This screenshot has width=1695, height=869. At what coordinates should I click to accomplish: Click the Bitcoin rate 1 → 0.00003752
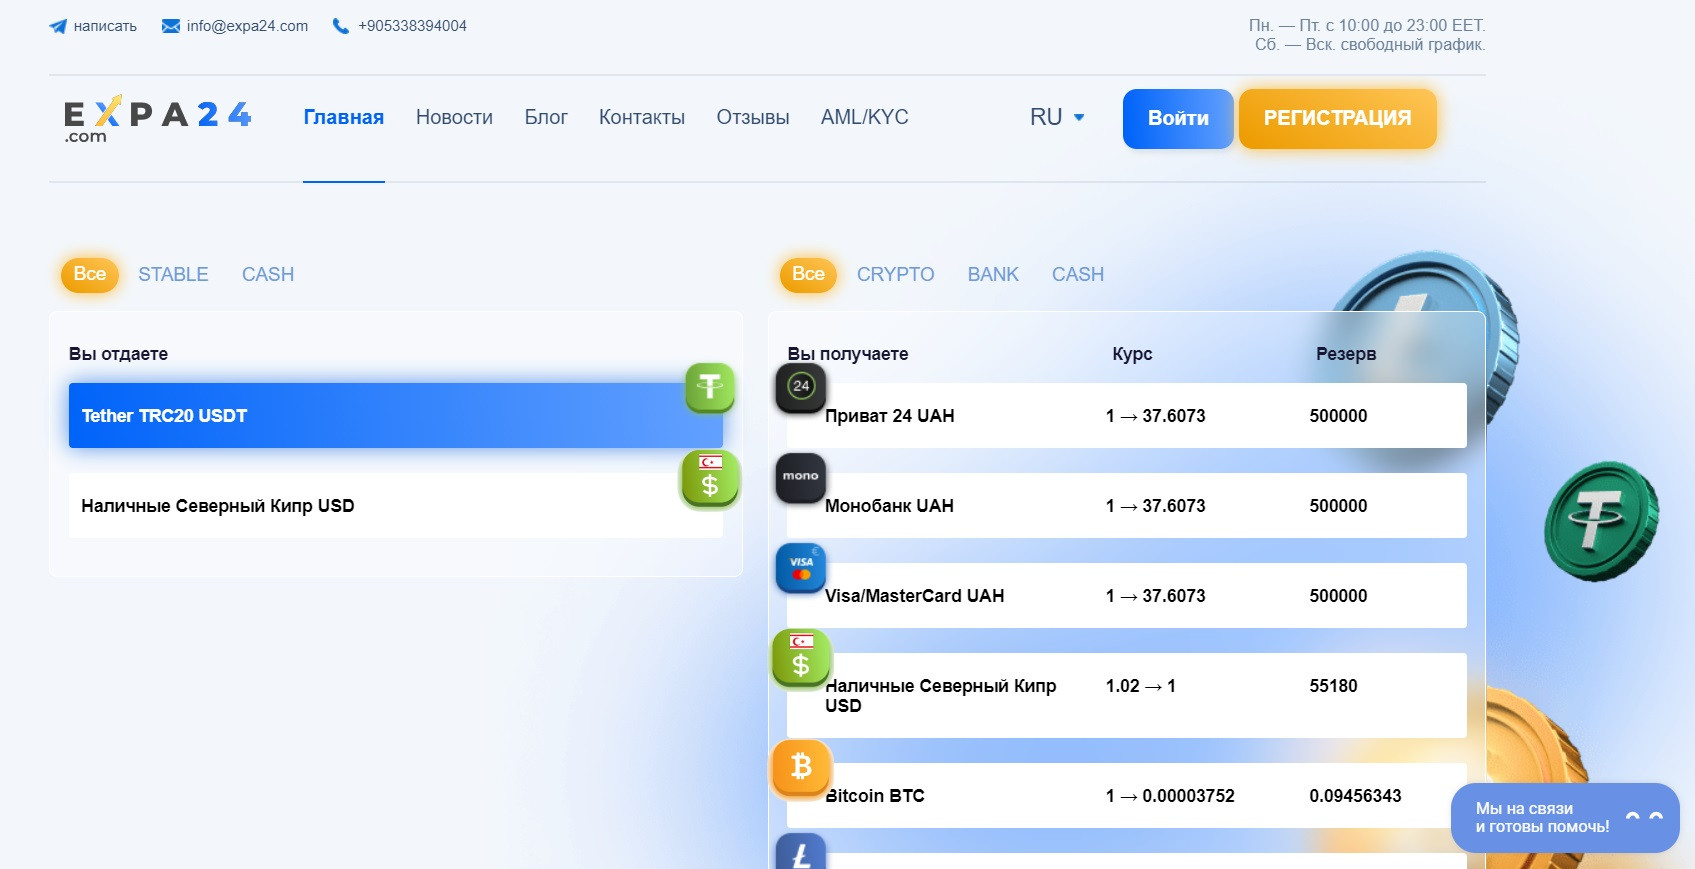coord(1170,796)
